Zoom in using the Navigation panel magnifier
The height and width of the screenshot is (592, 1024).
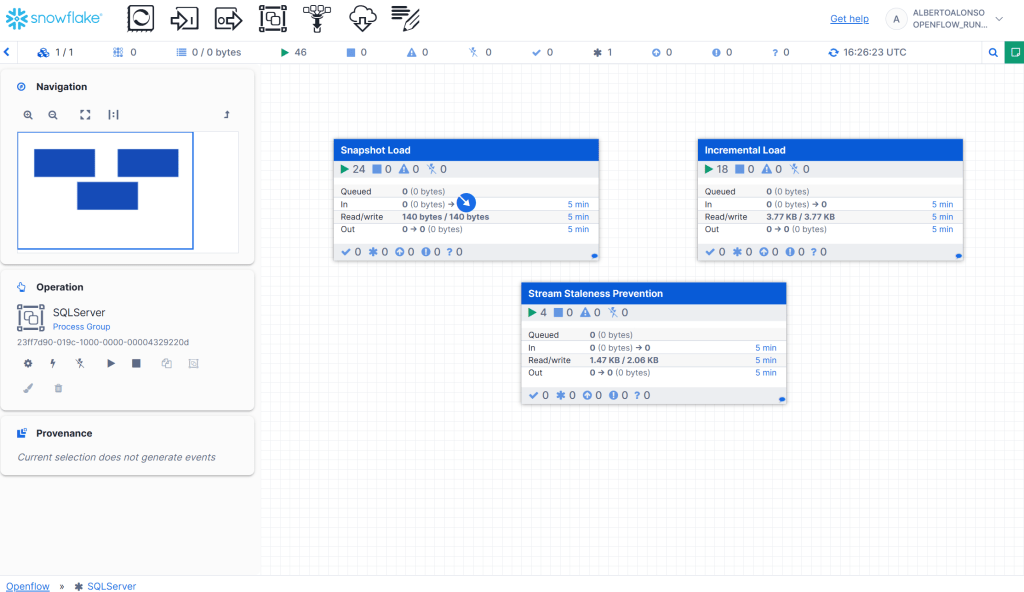coord(29,115)
